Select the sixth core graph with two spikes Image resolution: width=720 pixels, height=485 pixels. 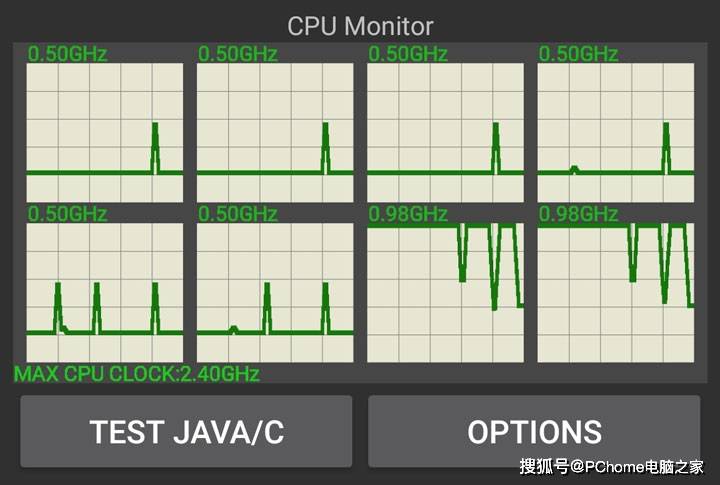275,292
